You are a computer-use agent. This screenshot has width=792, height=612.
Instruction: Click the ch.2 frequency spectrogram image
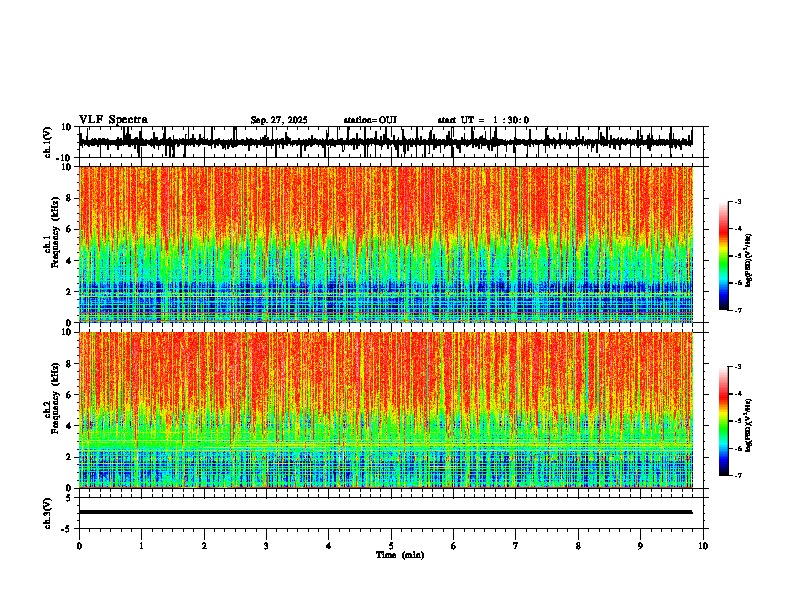point(386,410)
